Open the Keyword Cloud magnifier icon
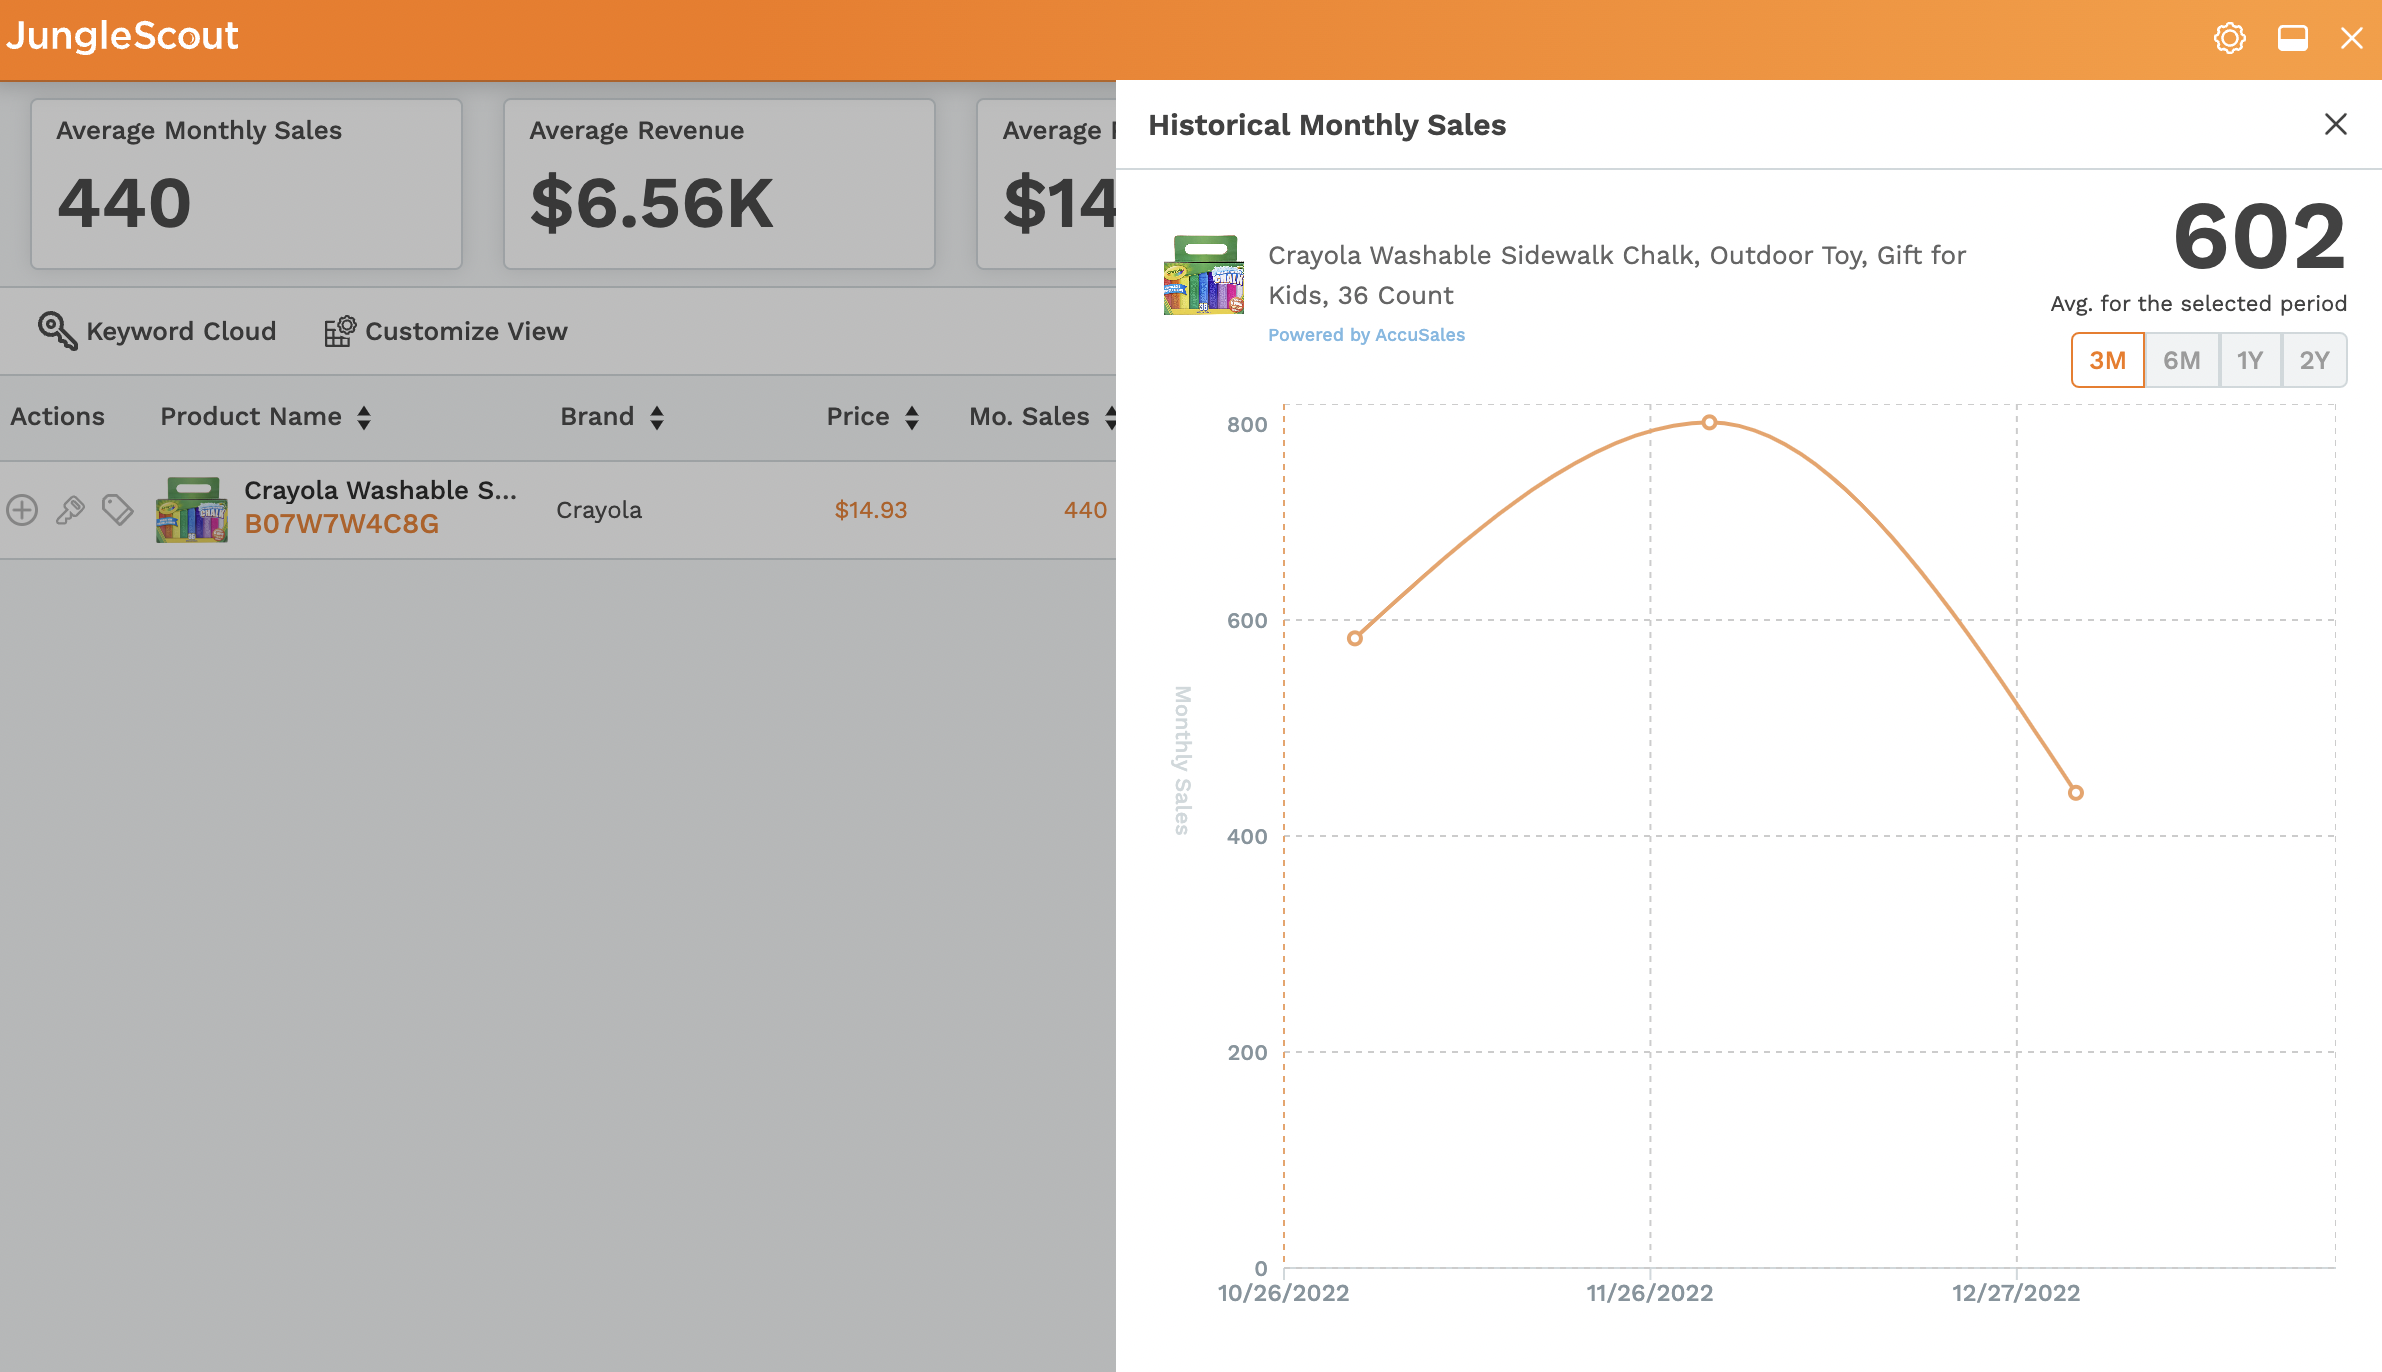The width and height of the screenshot is (2382, 1372). click(57, 330)
